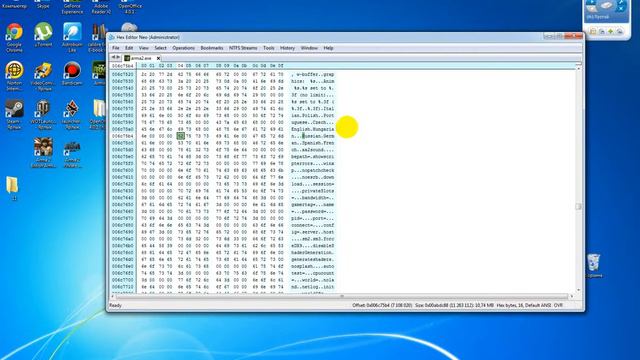Click the Size value in status bar
This screenshot has height=360, width=640.
point(454,305)
